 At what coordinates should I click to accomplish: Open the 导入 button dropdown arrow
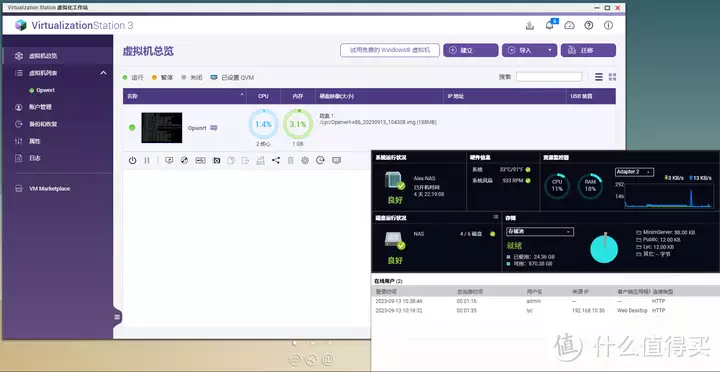[x=550, y=50]
